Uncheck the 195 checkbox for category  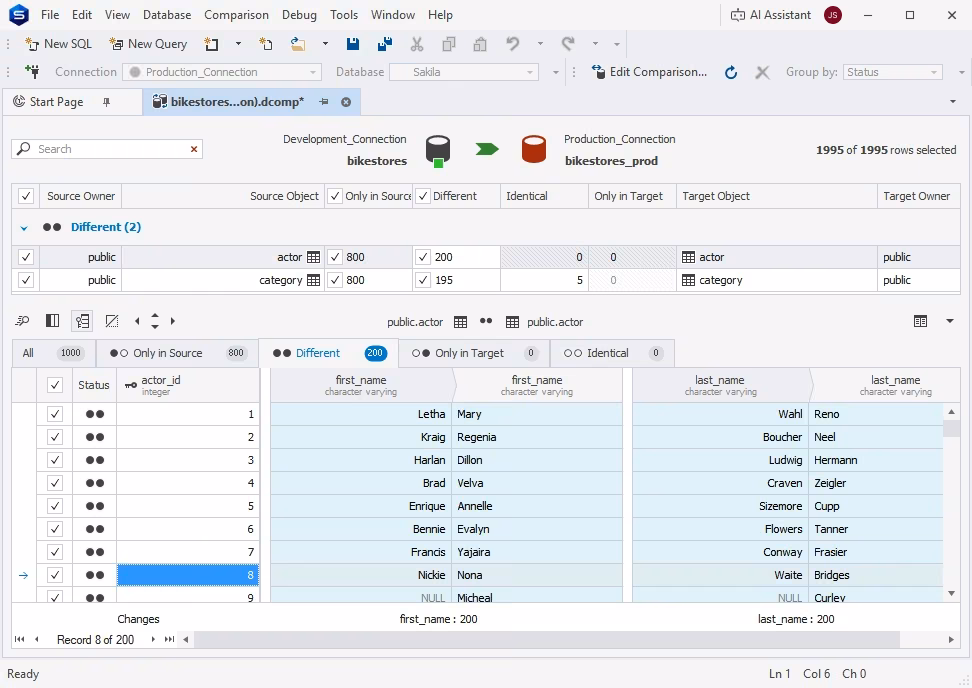point(423,280)
